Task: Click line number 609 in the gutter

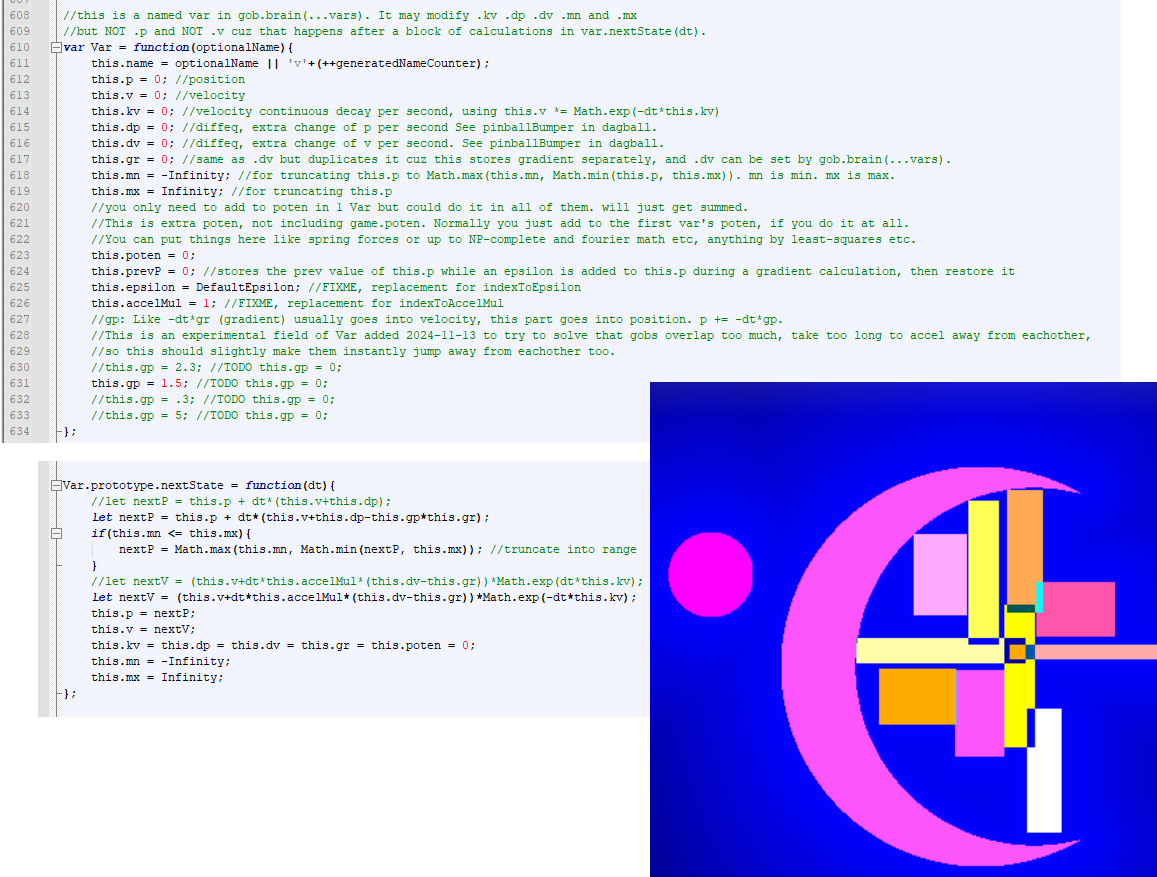Action: (20, 31)
